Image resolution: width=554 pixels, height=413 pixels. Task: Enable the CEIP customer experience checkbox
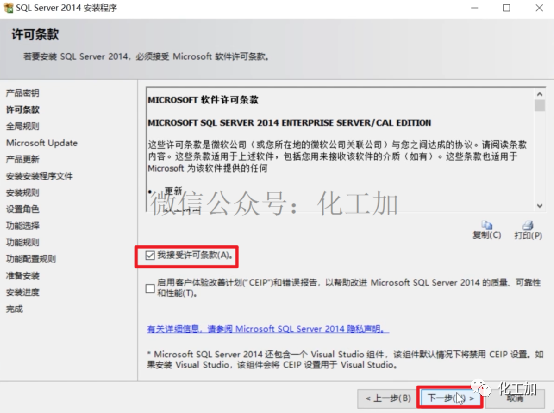[150, 288]
